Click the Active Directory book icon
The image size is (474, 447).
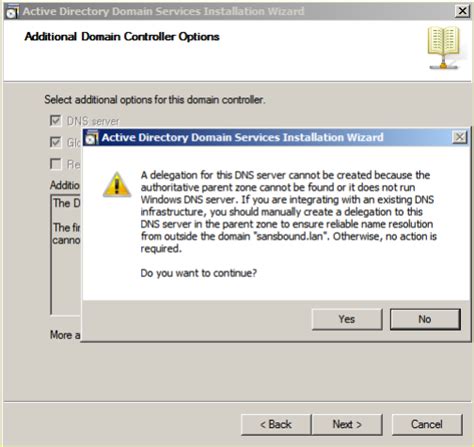tap(444, 48)
